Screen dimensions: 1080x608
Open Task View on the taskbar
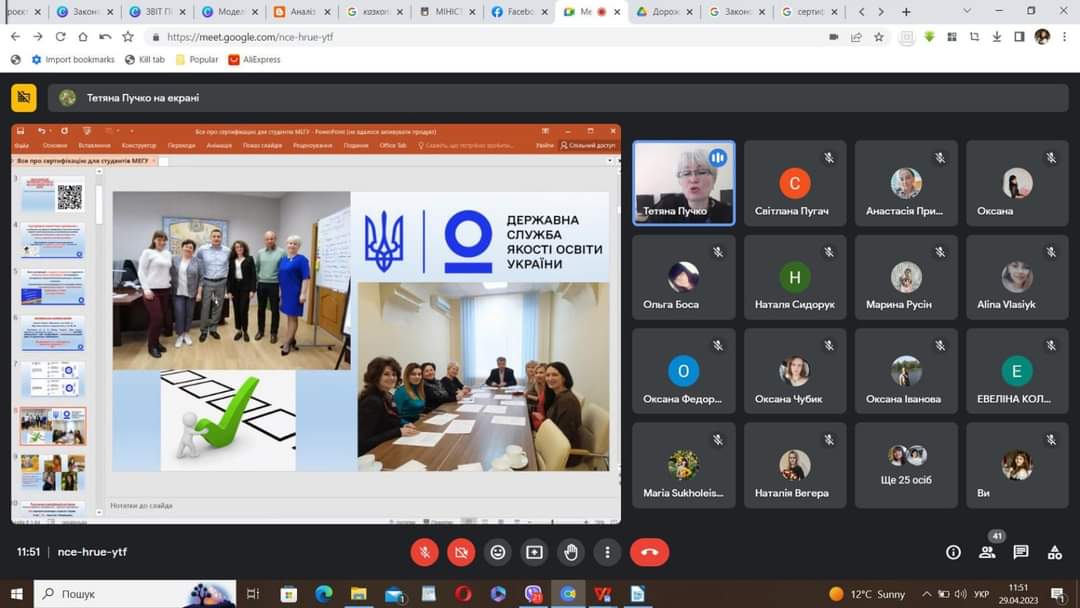tap(253, 594)
